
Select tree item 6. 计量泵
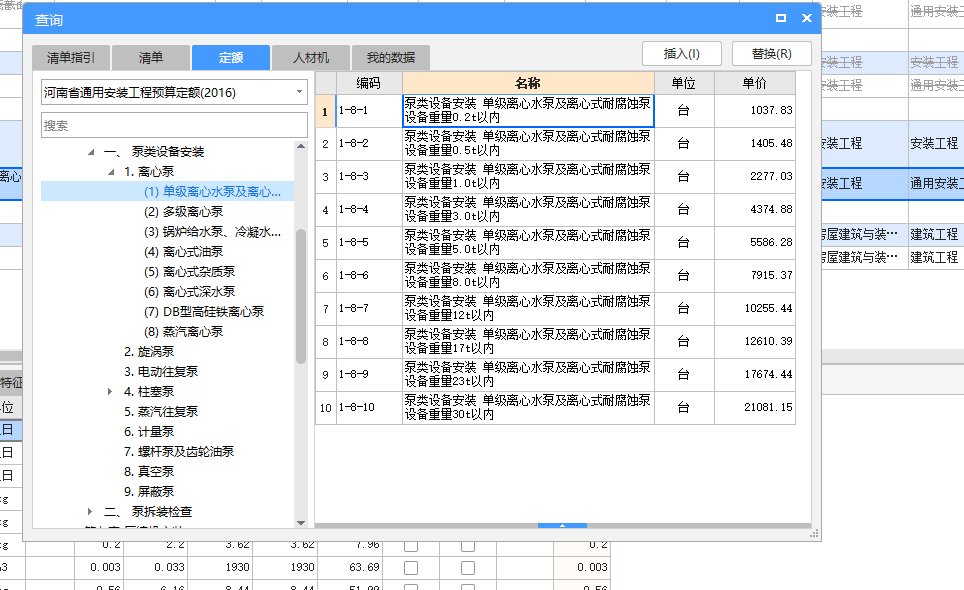149,431
